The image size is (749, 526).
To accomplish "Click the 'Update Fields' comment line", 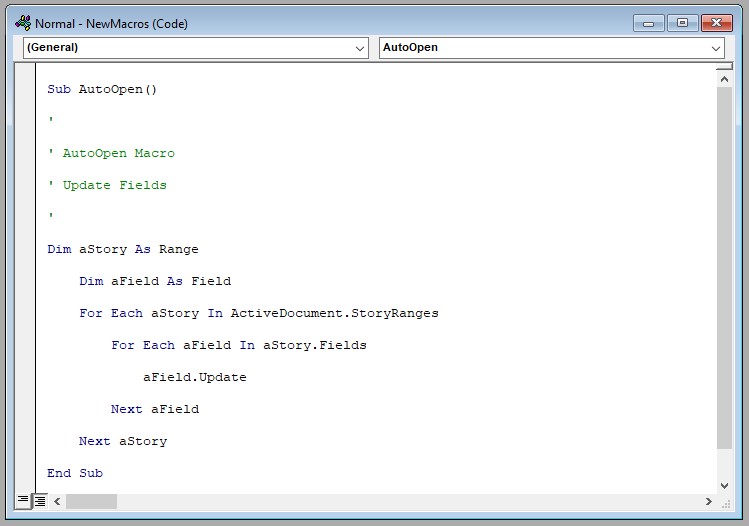I will pos(107,185).
